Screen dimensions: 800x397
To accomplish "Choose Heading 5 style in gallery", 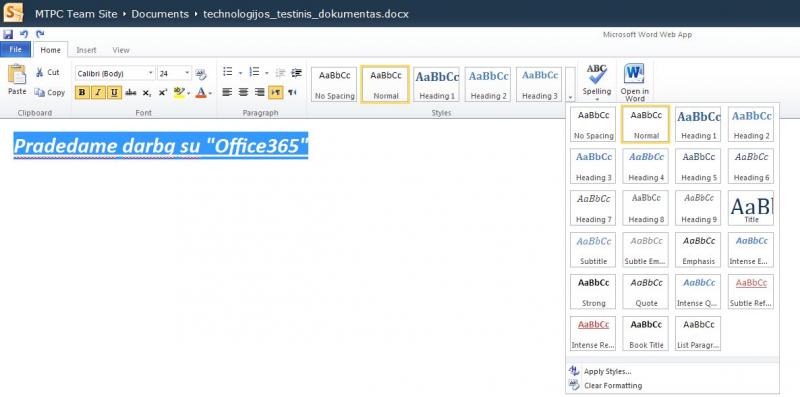I will (x=698, y=166).
